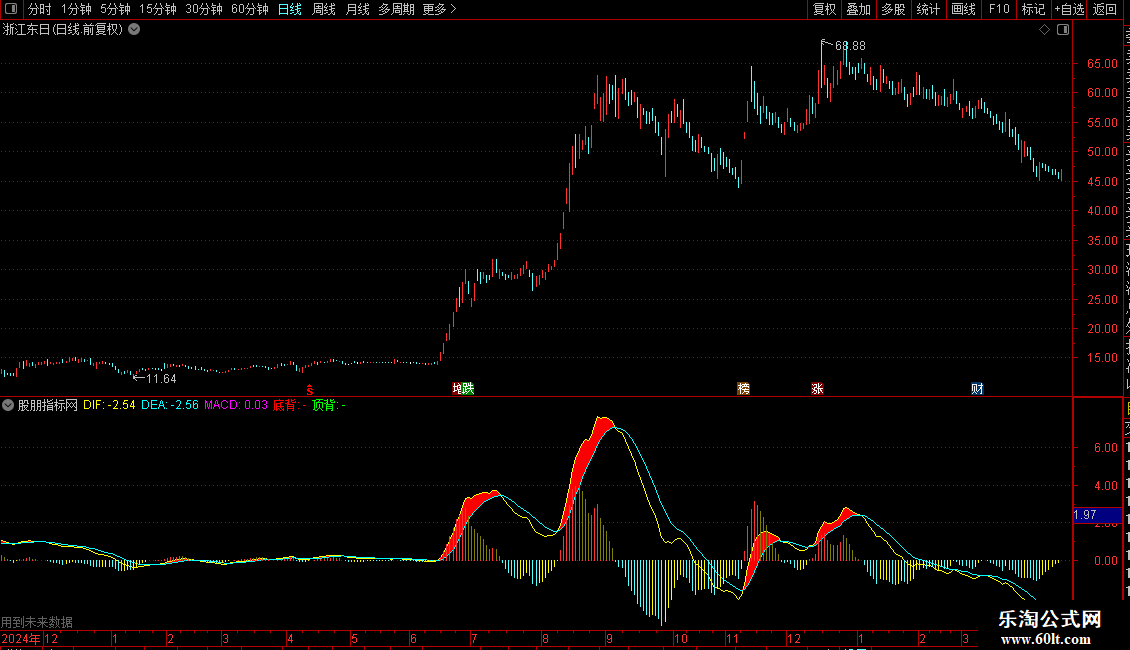Activate the 画线 drawing tools

click(x=964, y=9)
